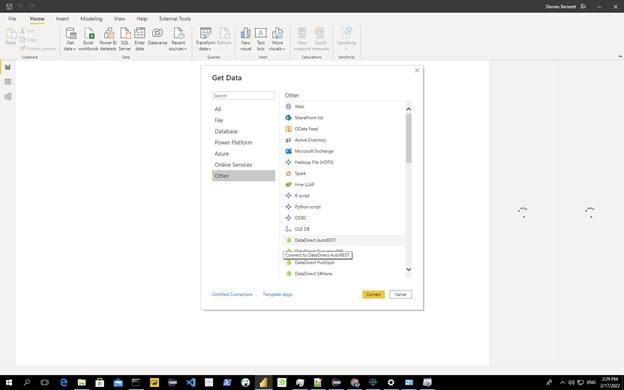Open the File menu
The width and height of the screenshot is (624, 390).
click(12, 19)
